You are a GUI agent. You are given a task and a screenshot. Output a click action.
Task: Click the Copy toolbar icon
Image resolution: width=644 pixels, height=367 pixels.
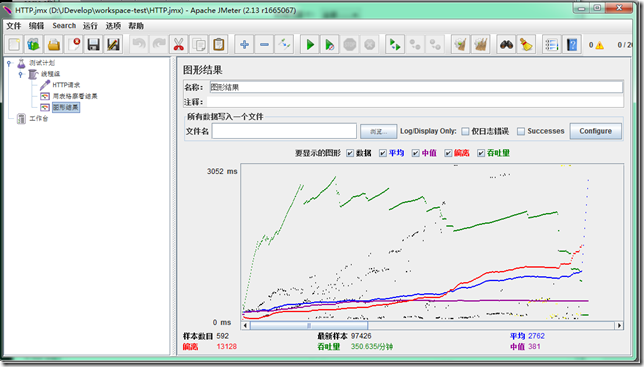click(199, 44)
